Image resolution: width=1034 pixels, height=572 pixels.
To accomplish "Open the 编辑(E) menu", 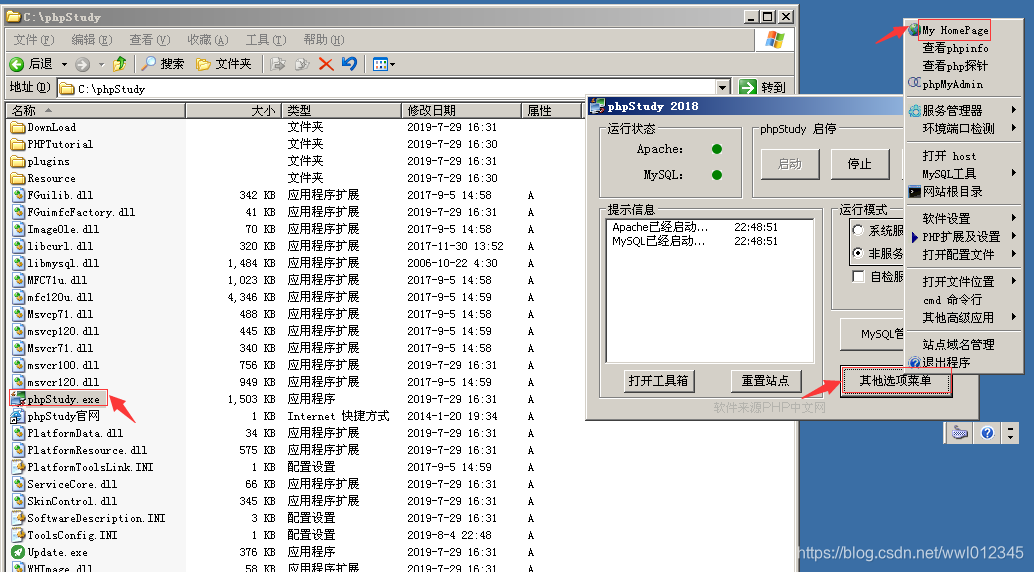I will click(92, 40).
